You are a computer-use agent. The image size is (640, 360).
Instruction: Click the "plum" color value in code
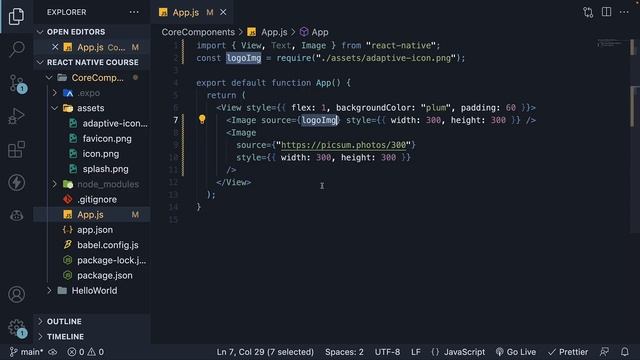(436, 108)
